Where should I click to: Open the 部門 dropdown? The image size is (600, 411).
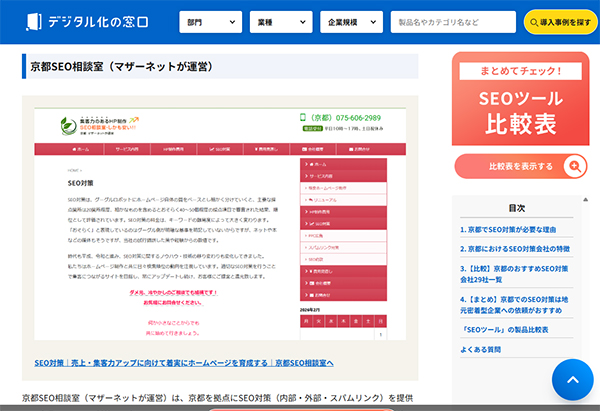[x=208, y=22]
